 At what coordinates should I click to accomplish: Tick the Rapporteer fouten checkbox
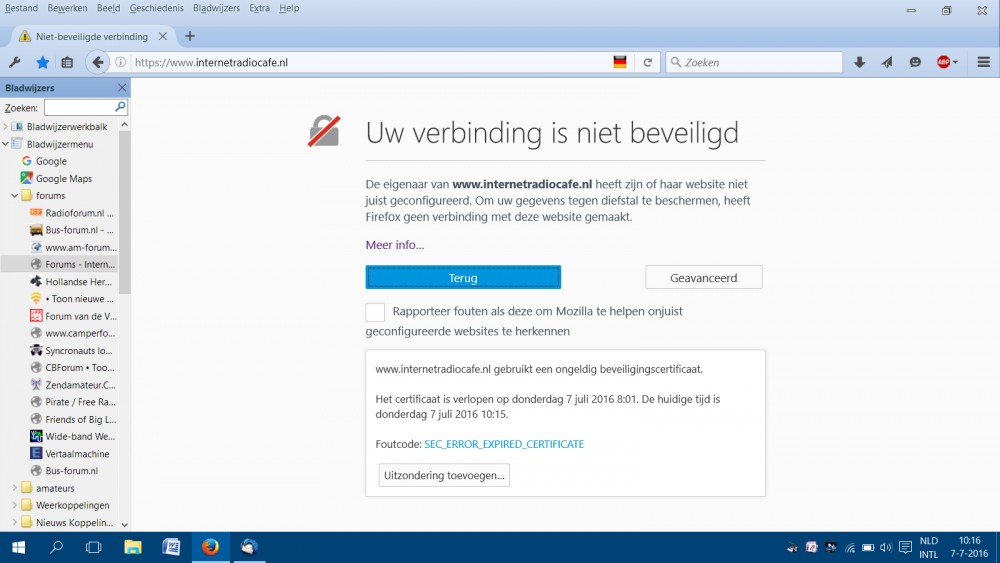[x=375, y=312]
